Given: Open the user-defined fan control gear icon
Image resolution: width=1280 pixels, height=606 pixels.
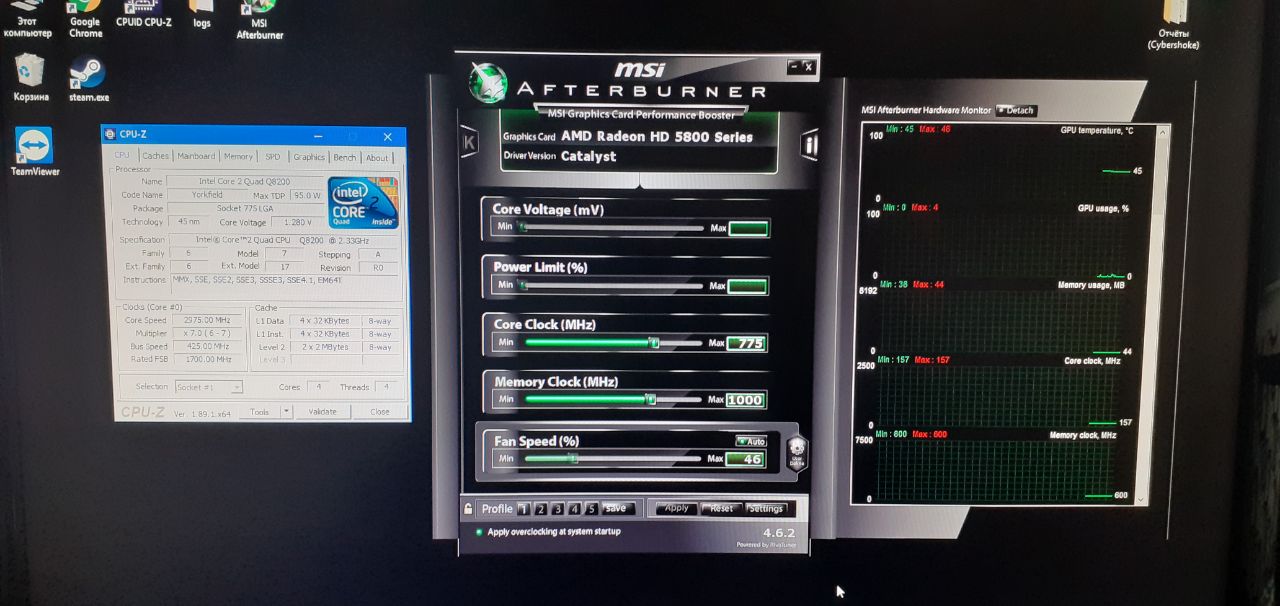Looking at the screenshot, I should (x=796, y=452).
